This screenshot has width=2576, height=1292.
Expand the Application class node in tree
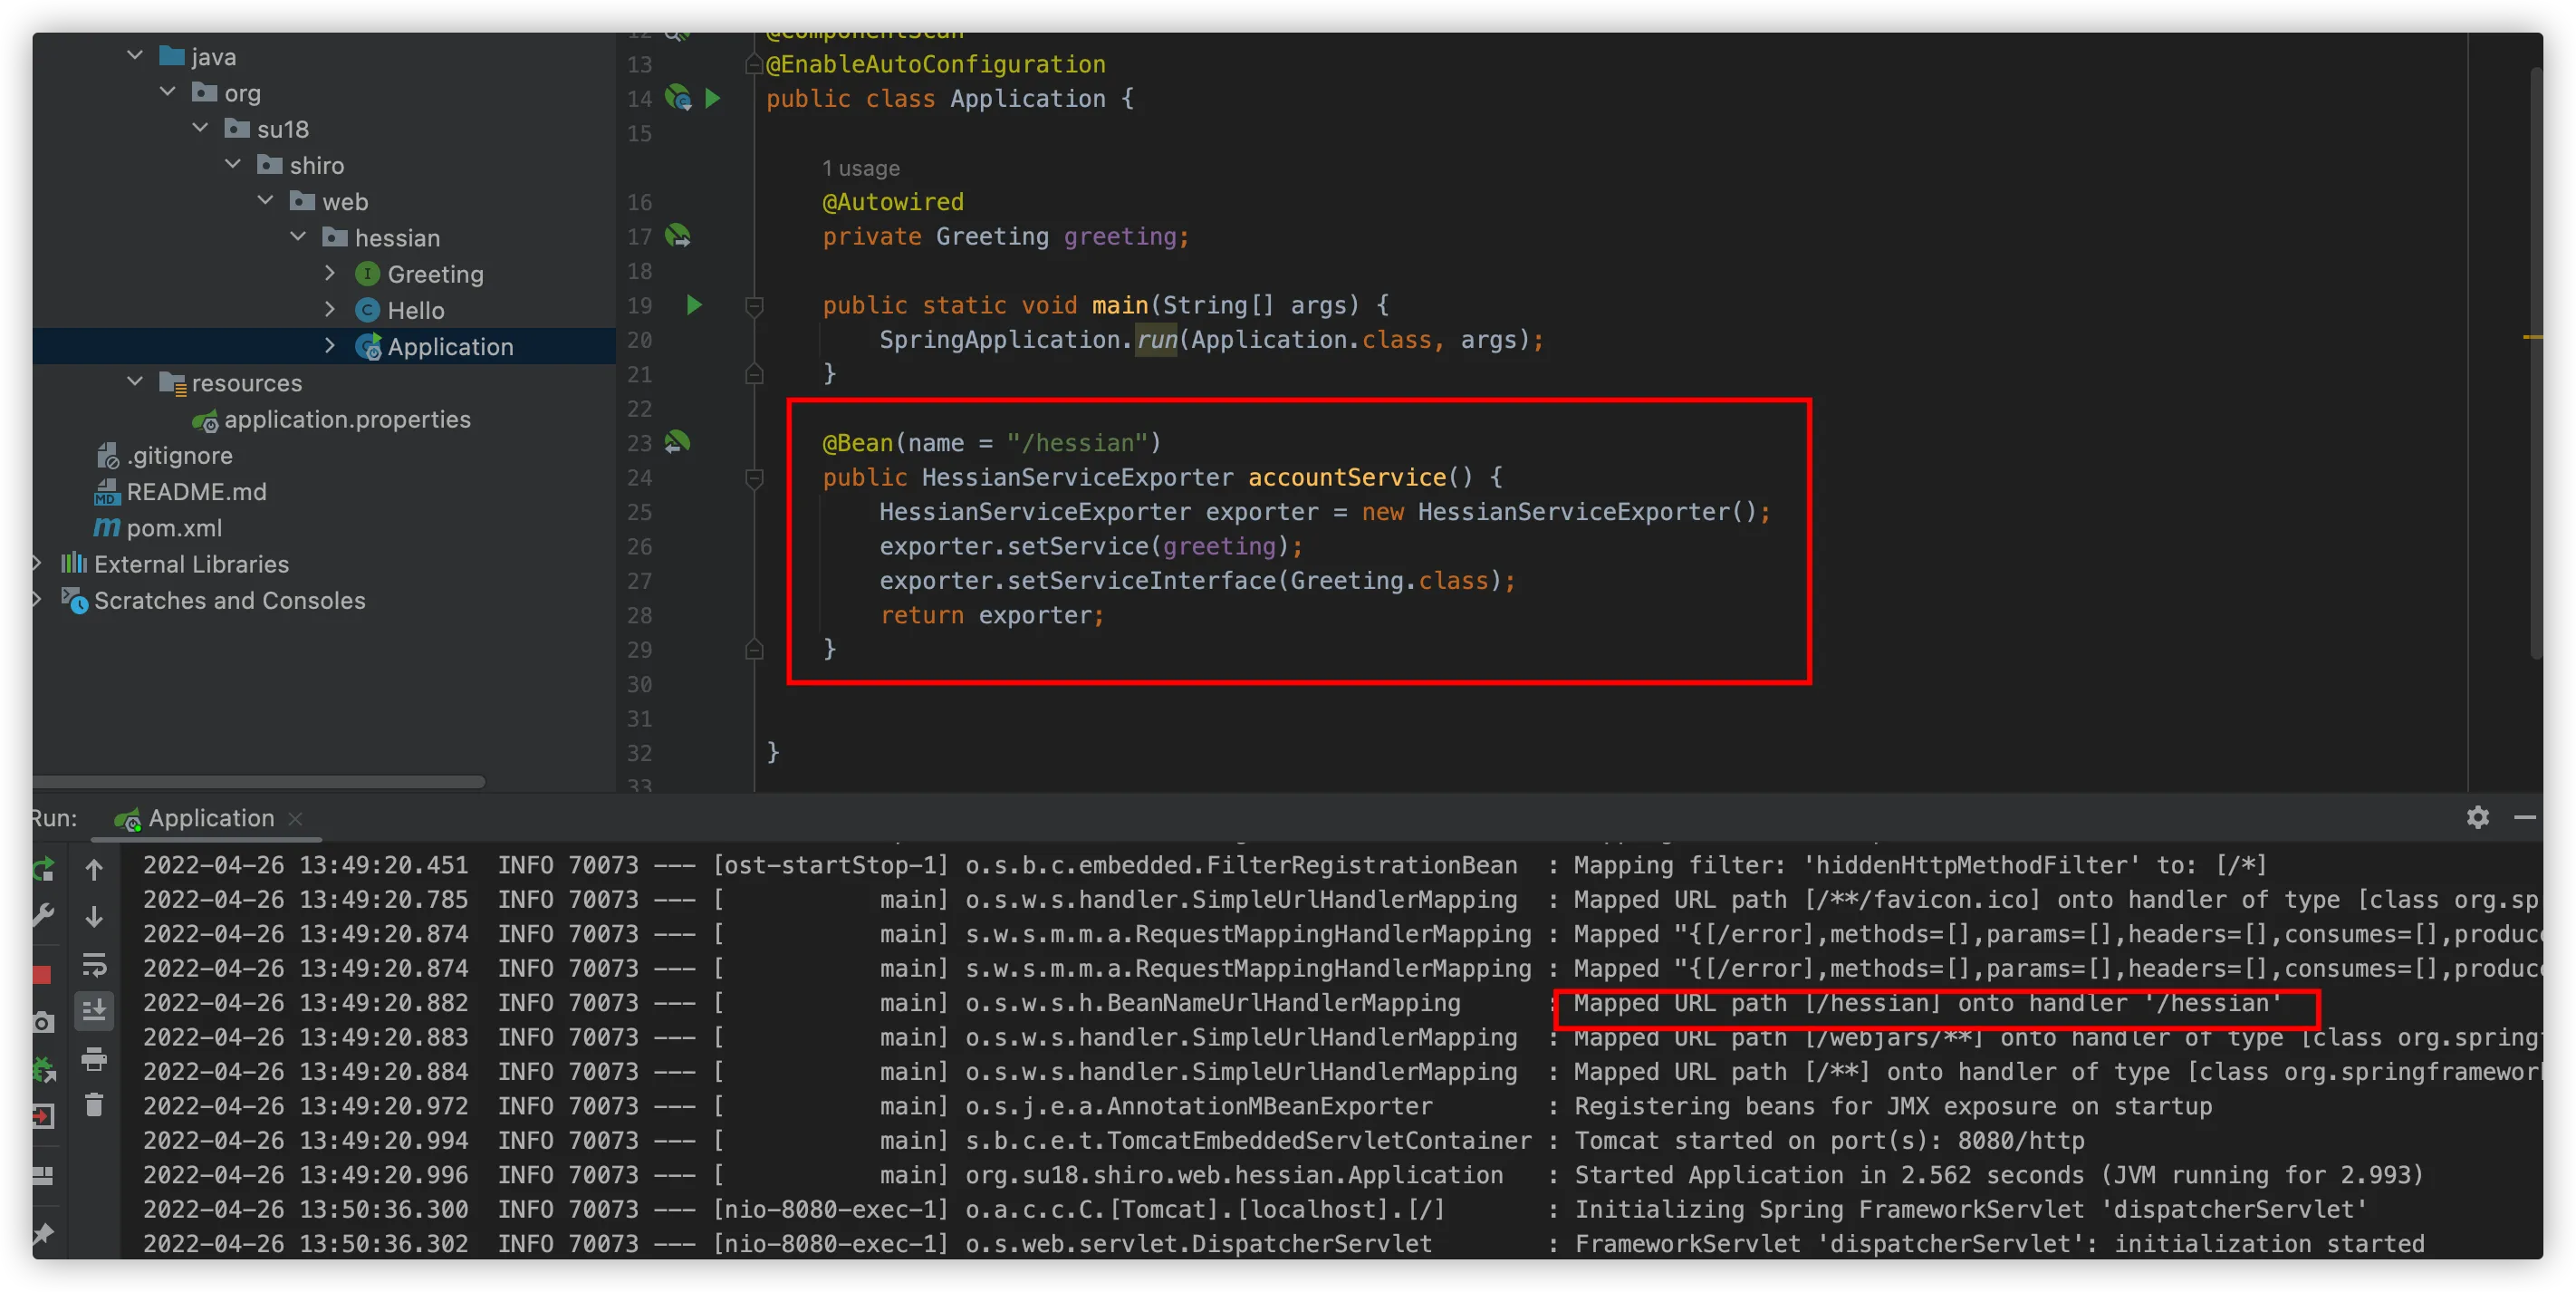click(x=330, y=346)
